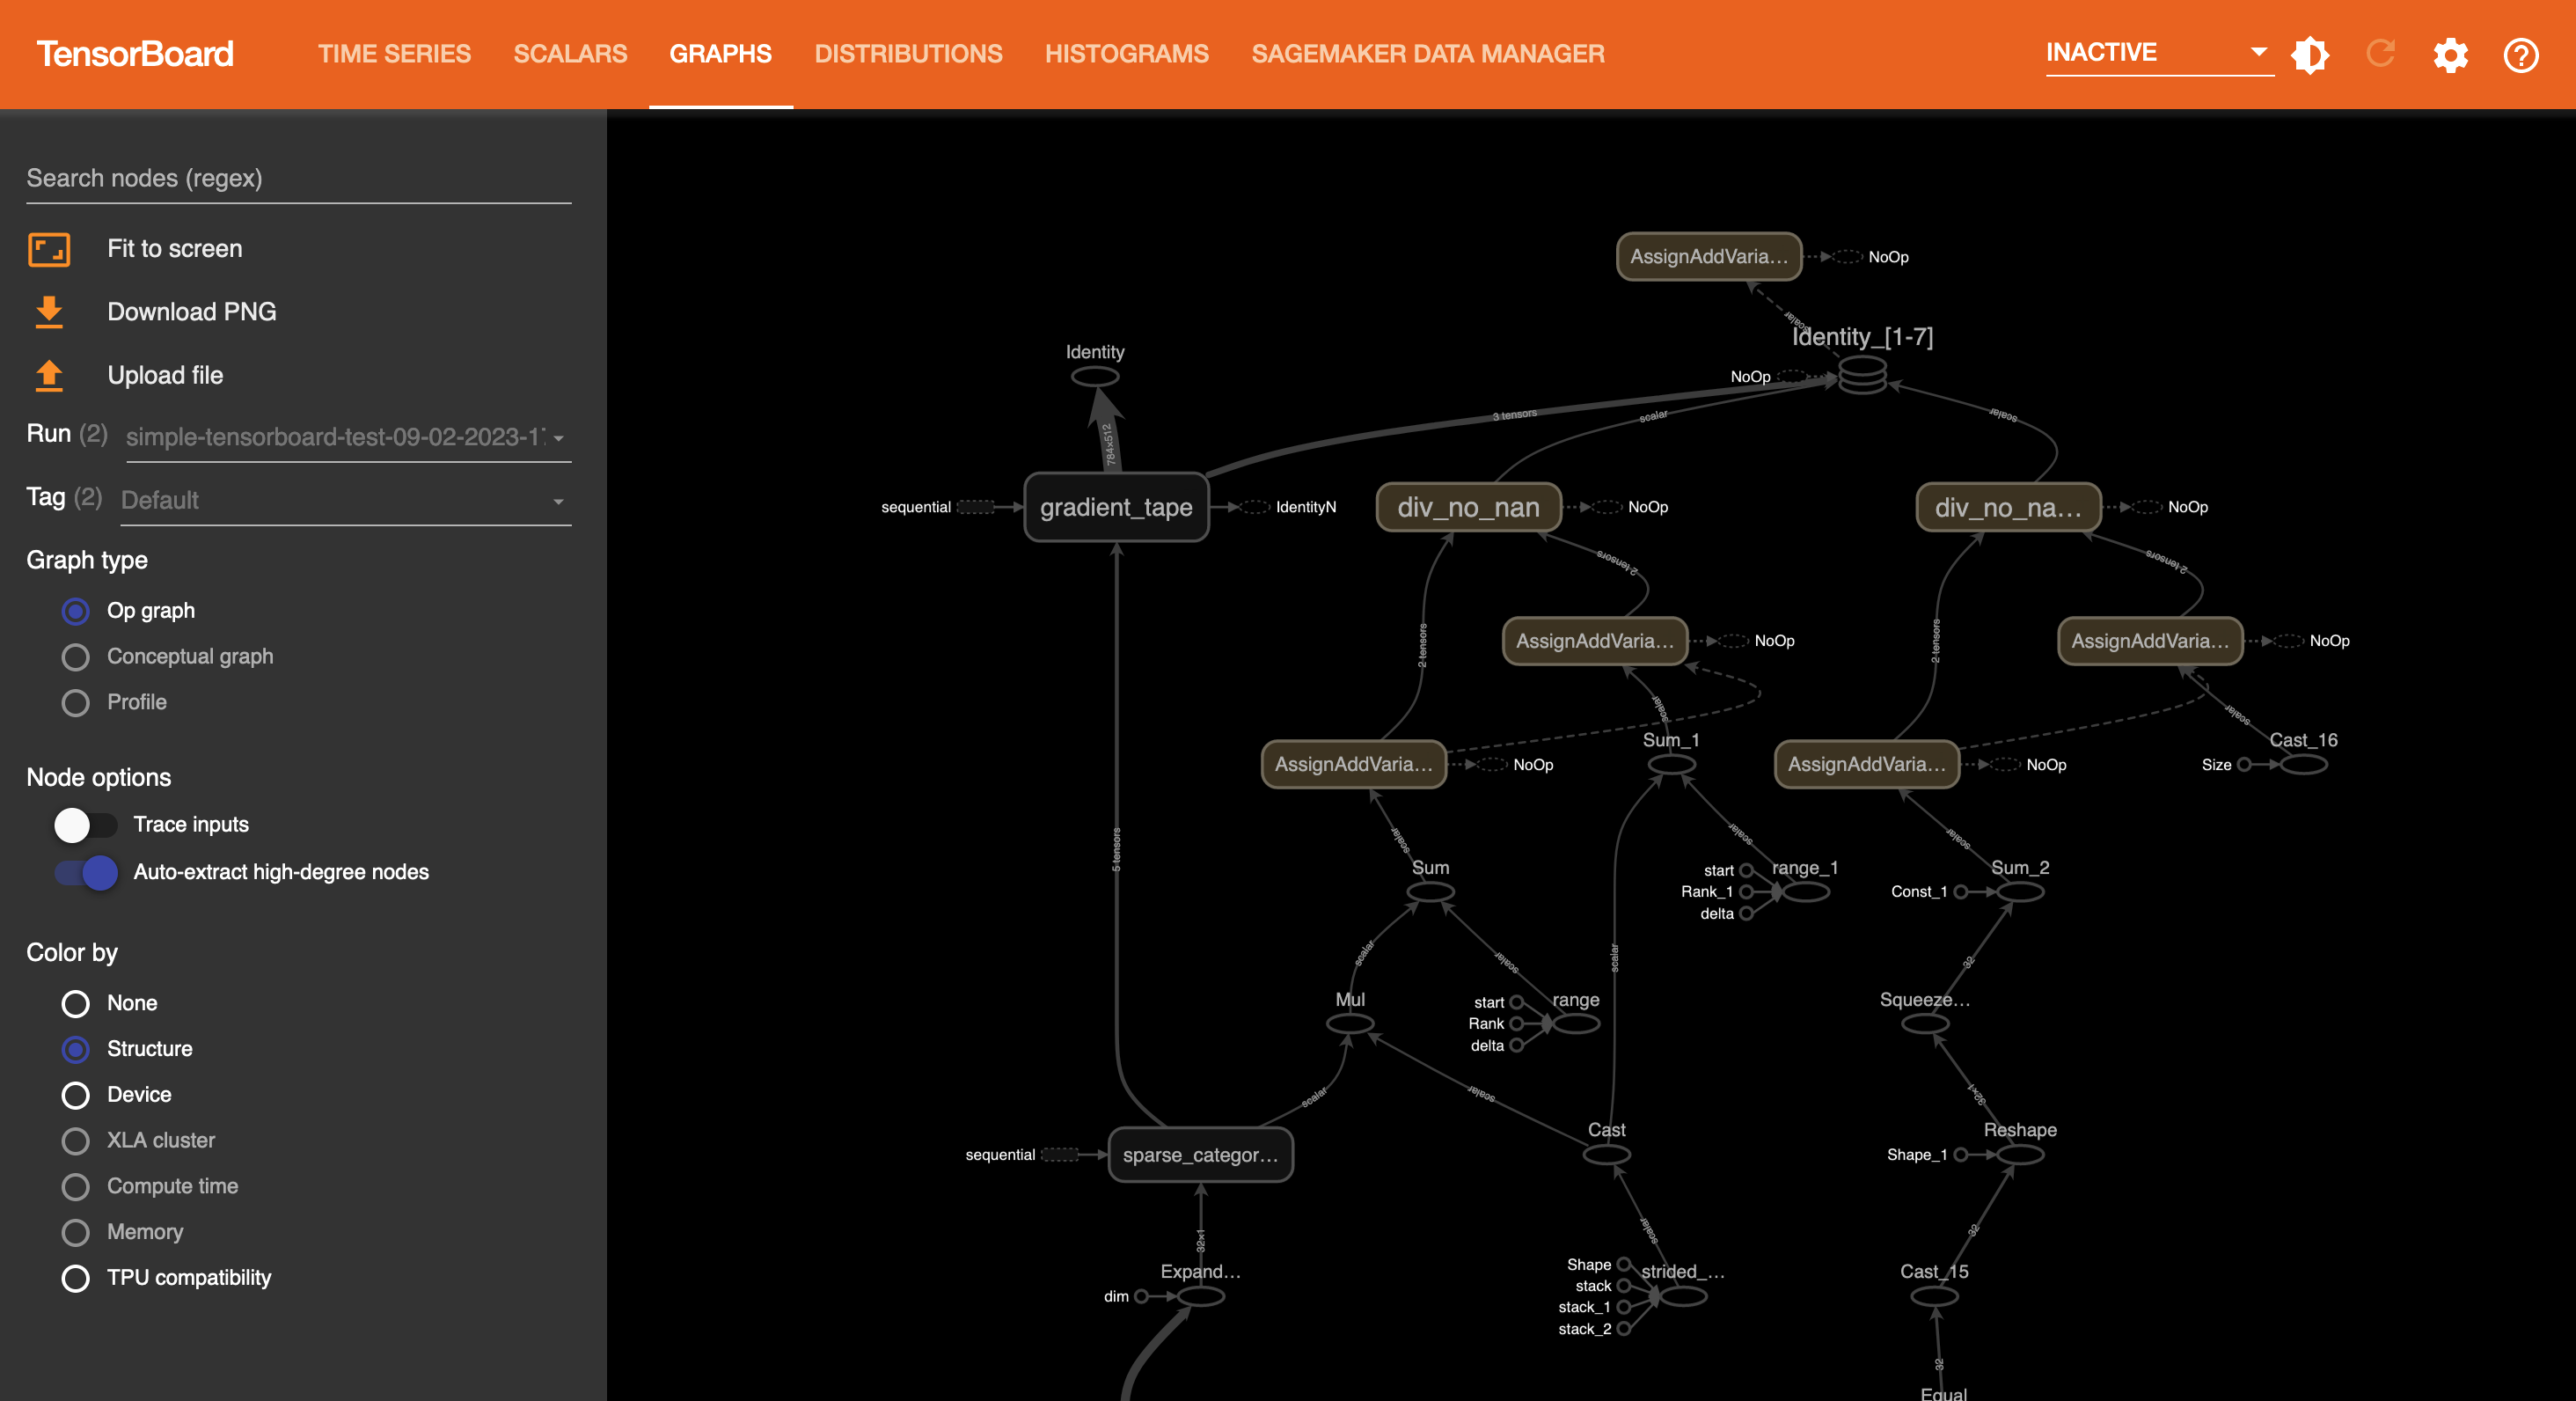Click the settings gear icon
Screen dimensions: 2576x1401
pyautogui.click(x=2450, y=52)
